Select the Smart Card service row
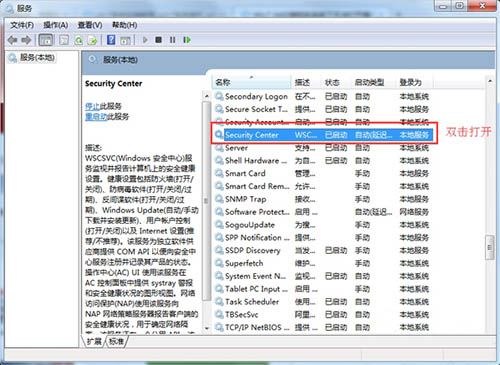 (x=323, y=173)
